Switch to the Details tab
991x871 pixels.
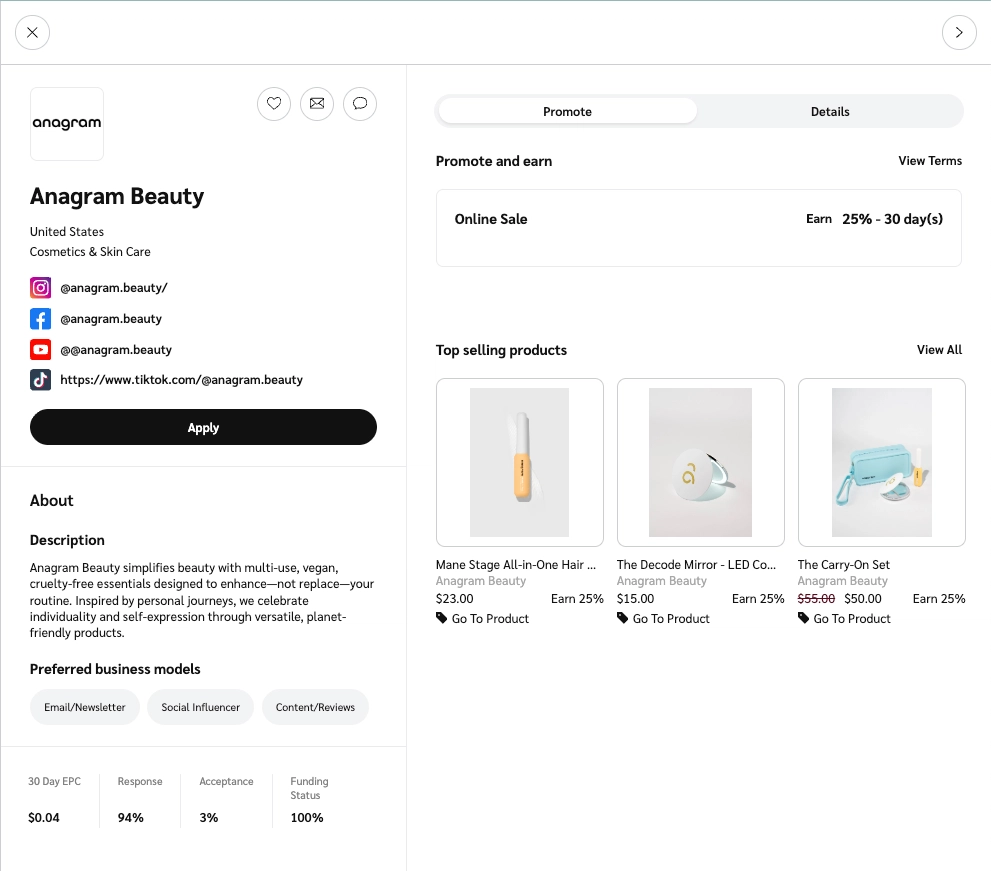coord(830,112)
